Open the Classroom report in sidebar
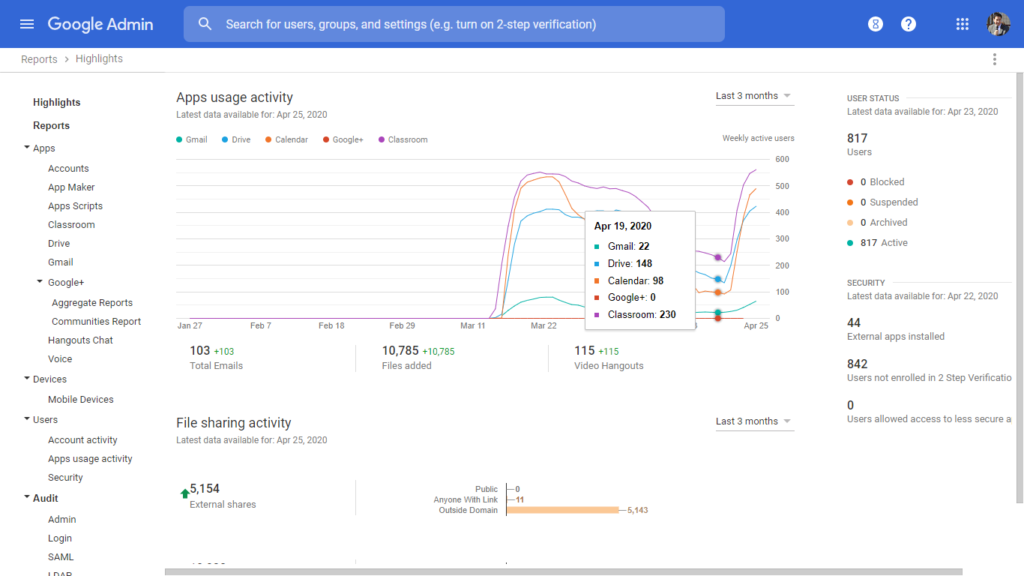The width and height of the screenshot is (1024, 576). 71,225
